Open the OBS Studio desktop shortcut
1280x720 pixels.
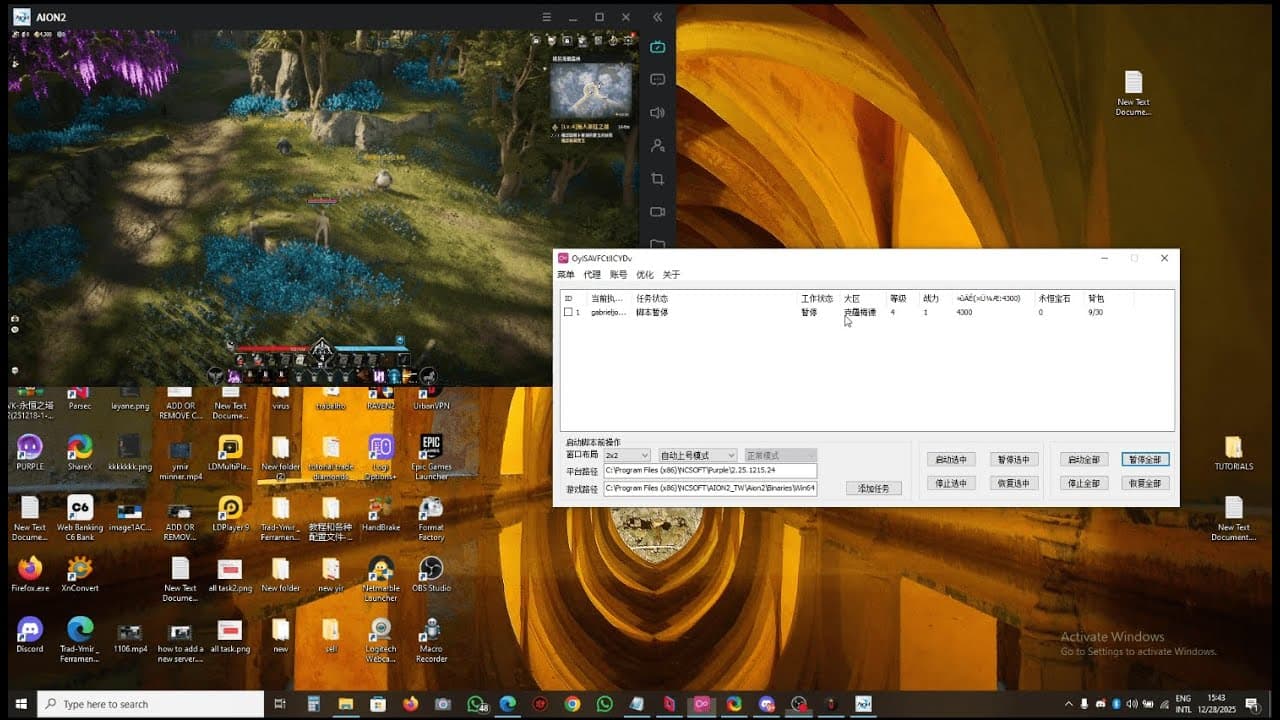click(431, 574)
